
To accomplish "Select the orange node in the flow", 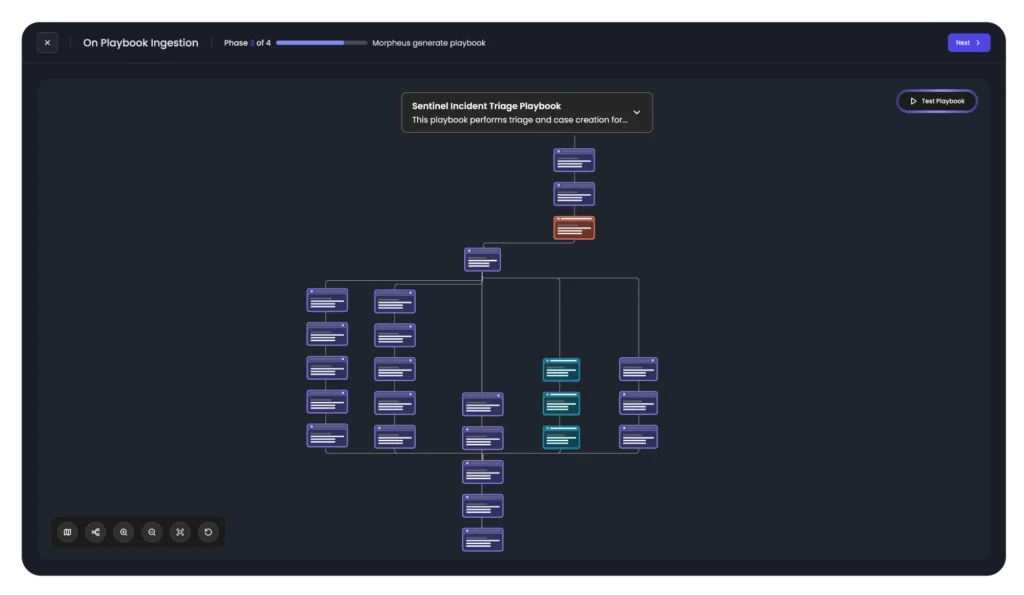I will (574, 228).
